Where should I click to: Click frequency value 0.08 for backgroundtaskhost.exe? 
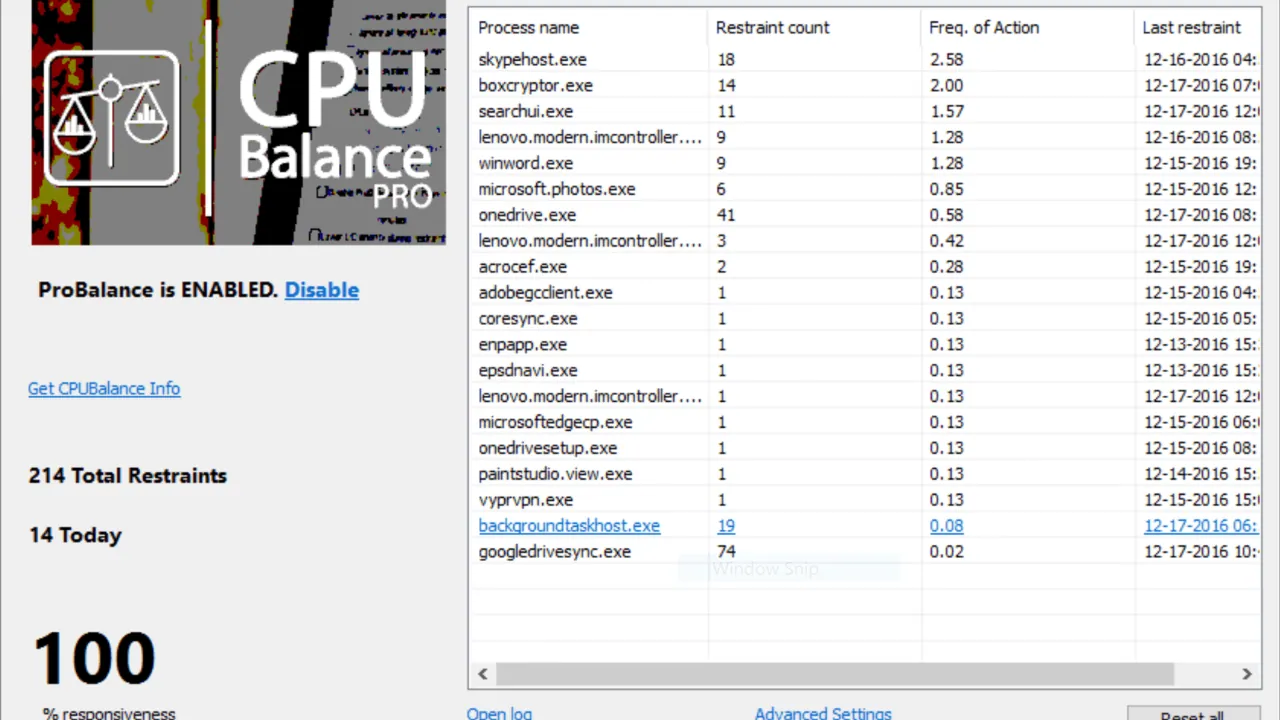coord(946,527)
